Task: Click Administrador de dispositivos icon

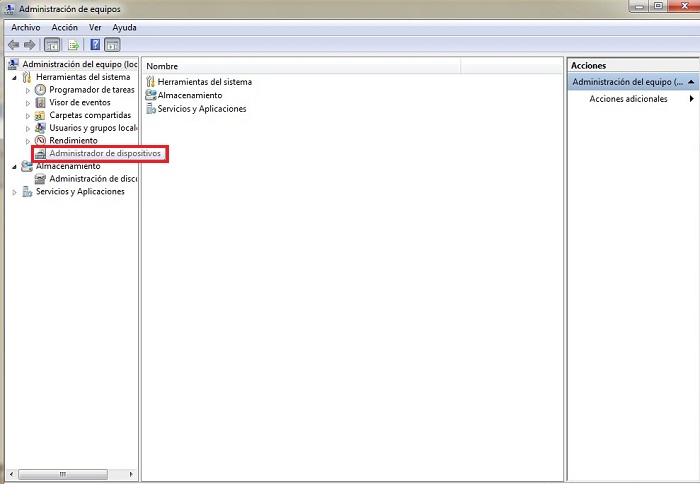Action: [x=41, y=154]
